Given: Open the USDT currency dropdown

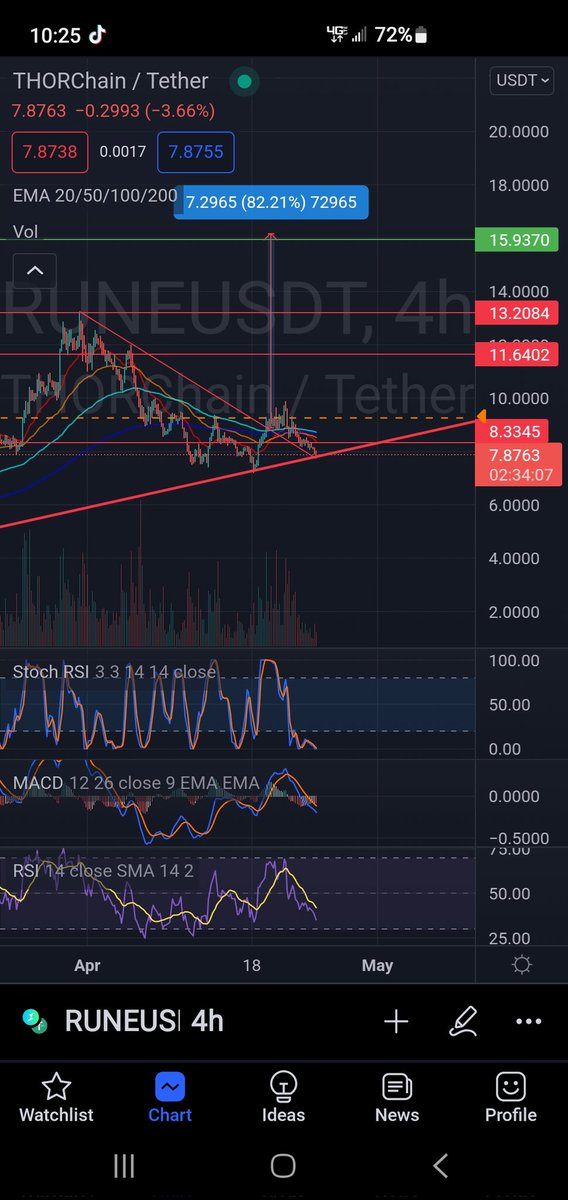Looking at the screenshot, I should point(523,82).
